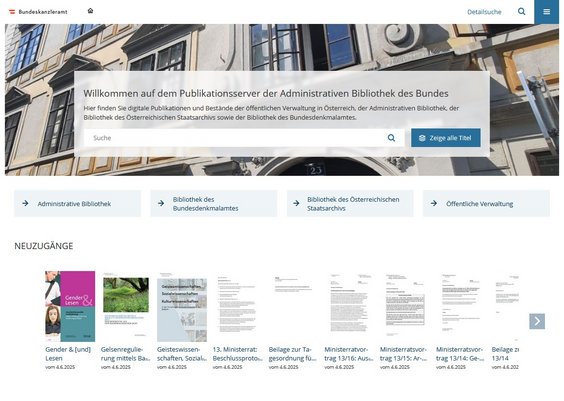Click the layers icon in Zeige alle Titel

pos(422,138)
